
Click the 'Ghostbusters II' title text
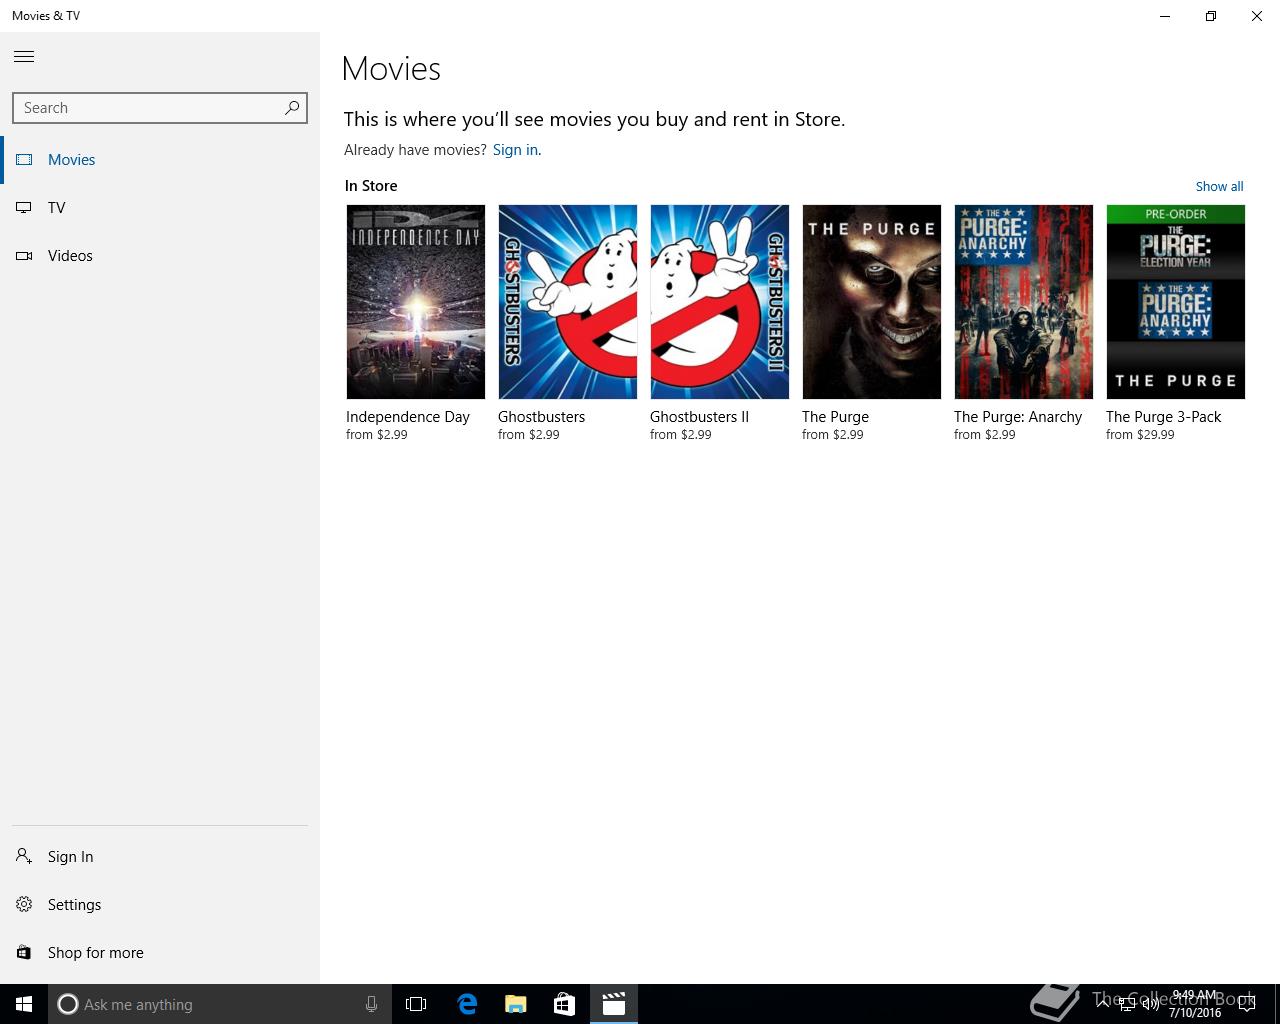coord(699,417)
